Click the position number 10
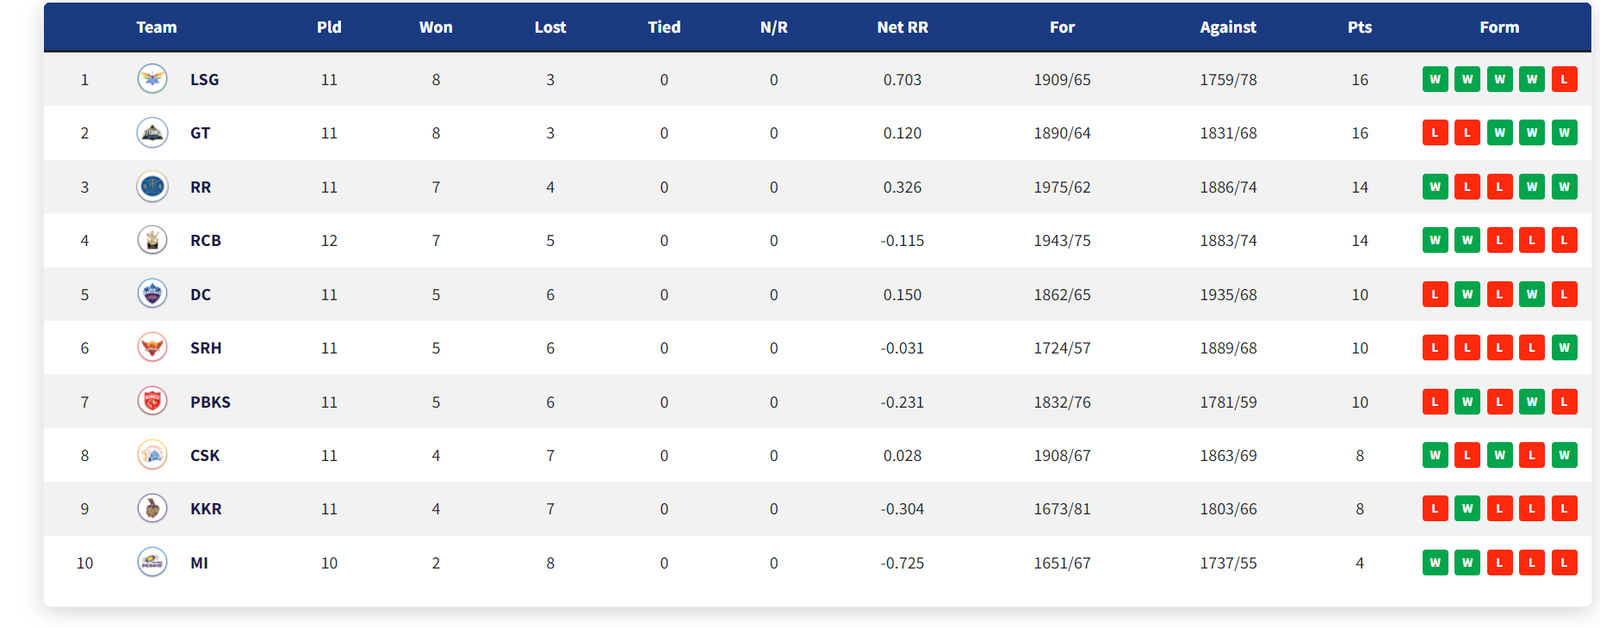This screenshot has height=627, width=1600. (85, 563)
